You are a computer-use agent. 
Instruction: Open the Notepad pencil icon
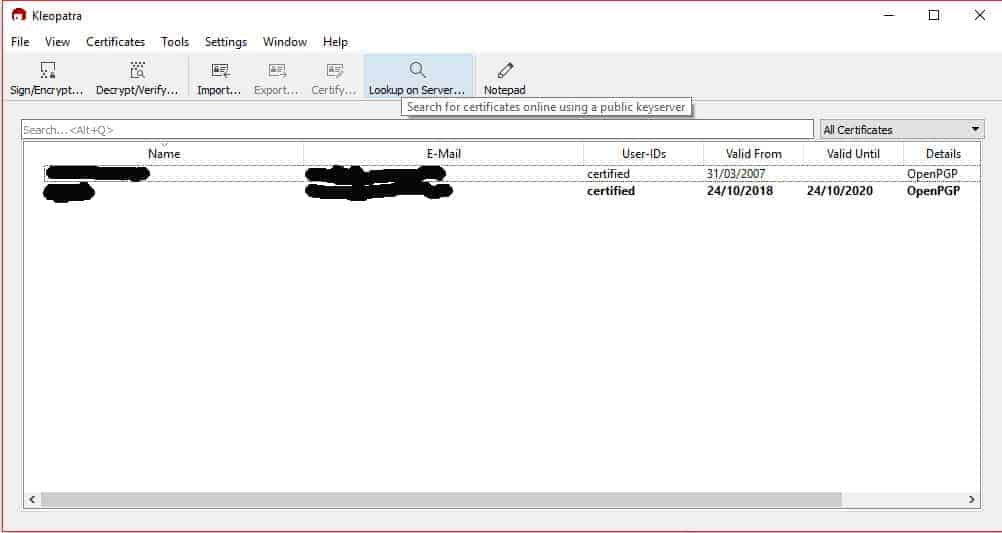pyautogui.click(x=505, y=70)
